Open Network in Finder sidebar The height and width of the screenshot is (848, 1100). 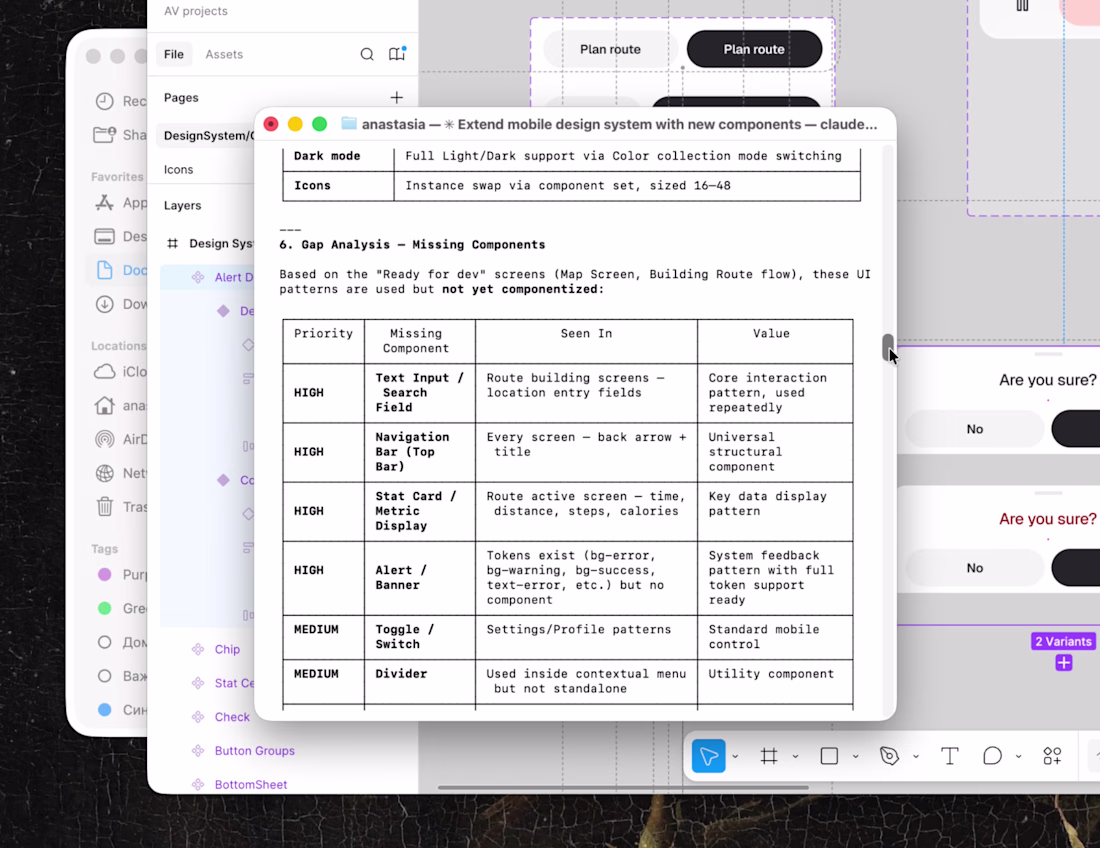121,473
